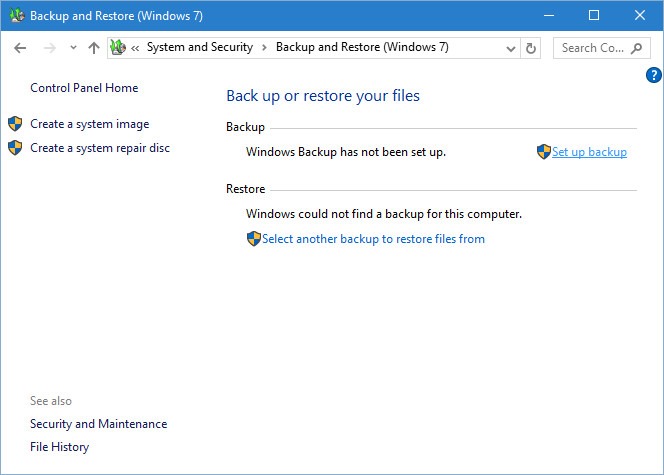Go up one level with up arrow
Image resolution: width=664 pixels, height=475 pixels.
pyautogui.click(x=94, y=47)
